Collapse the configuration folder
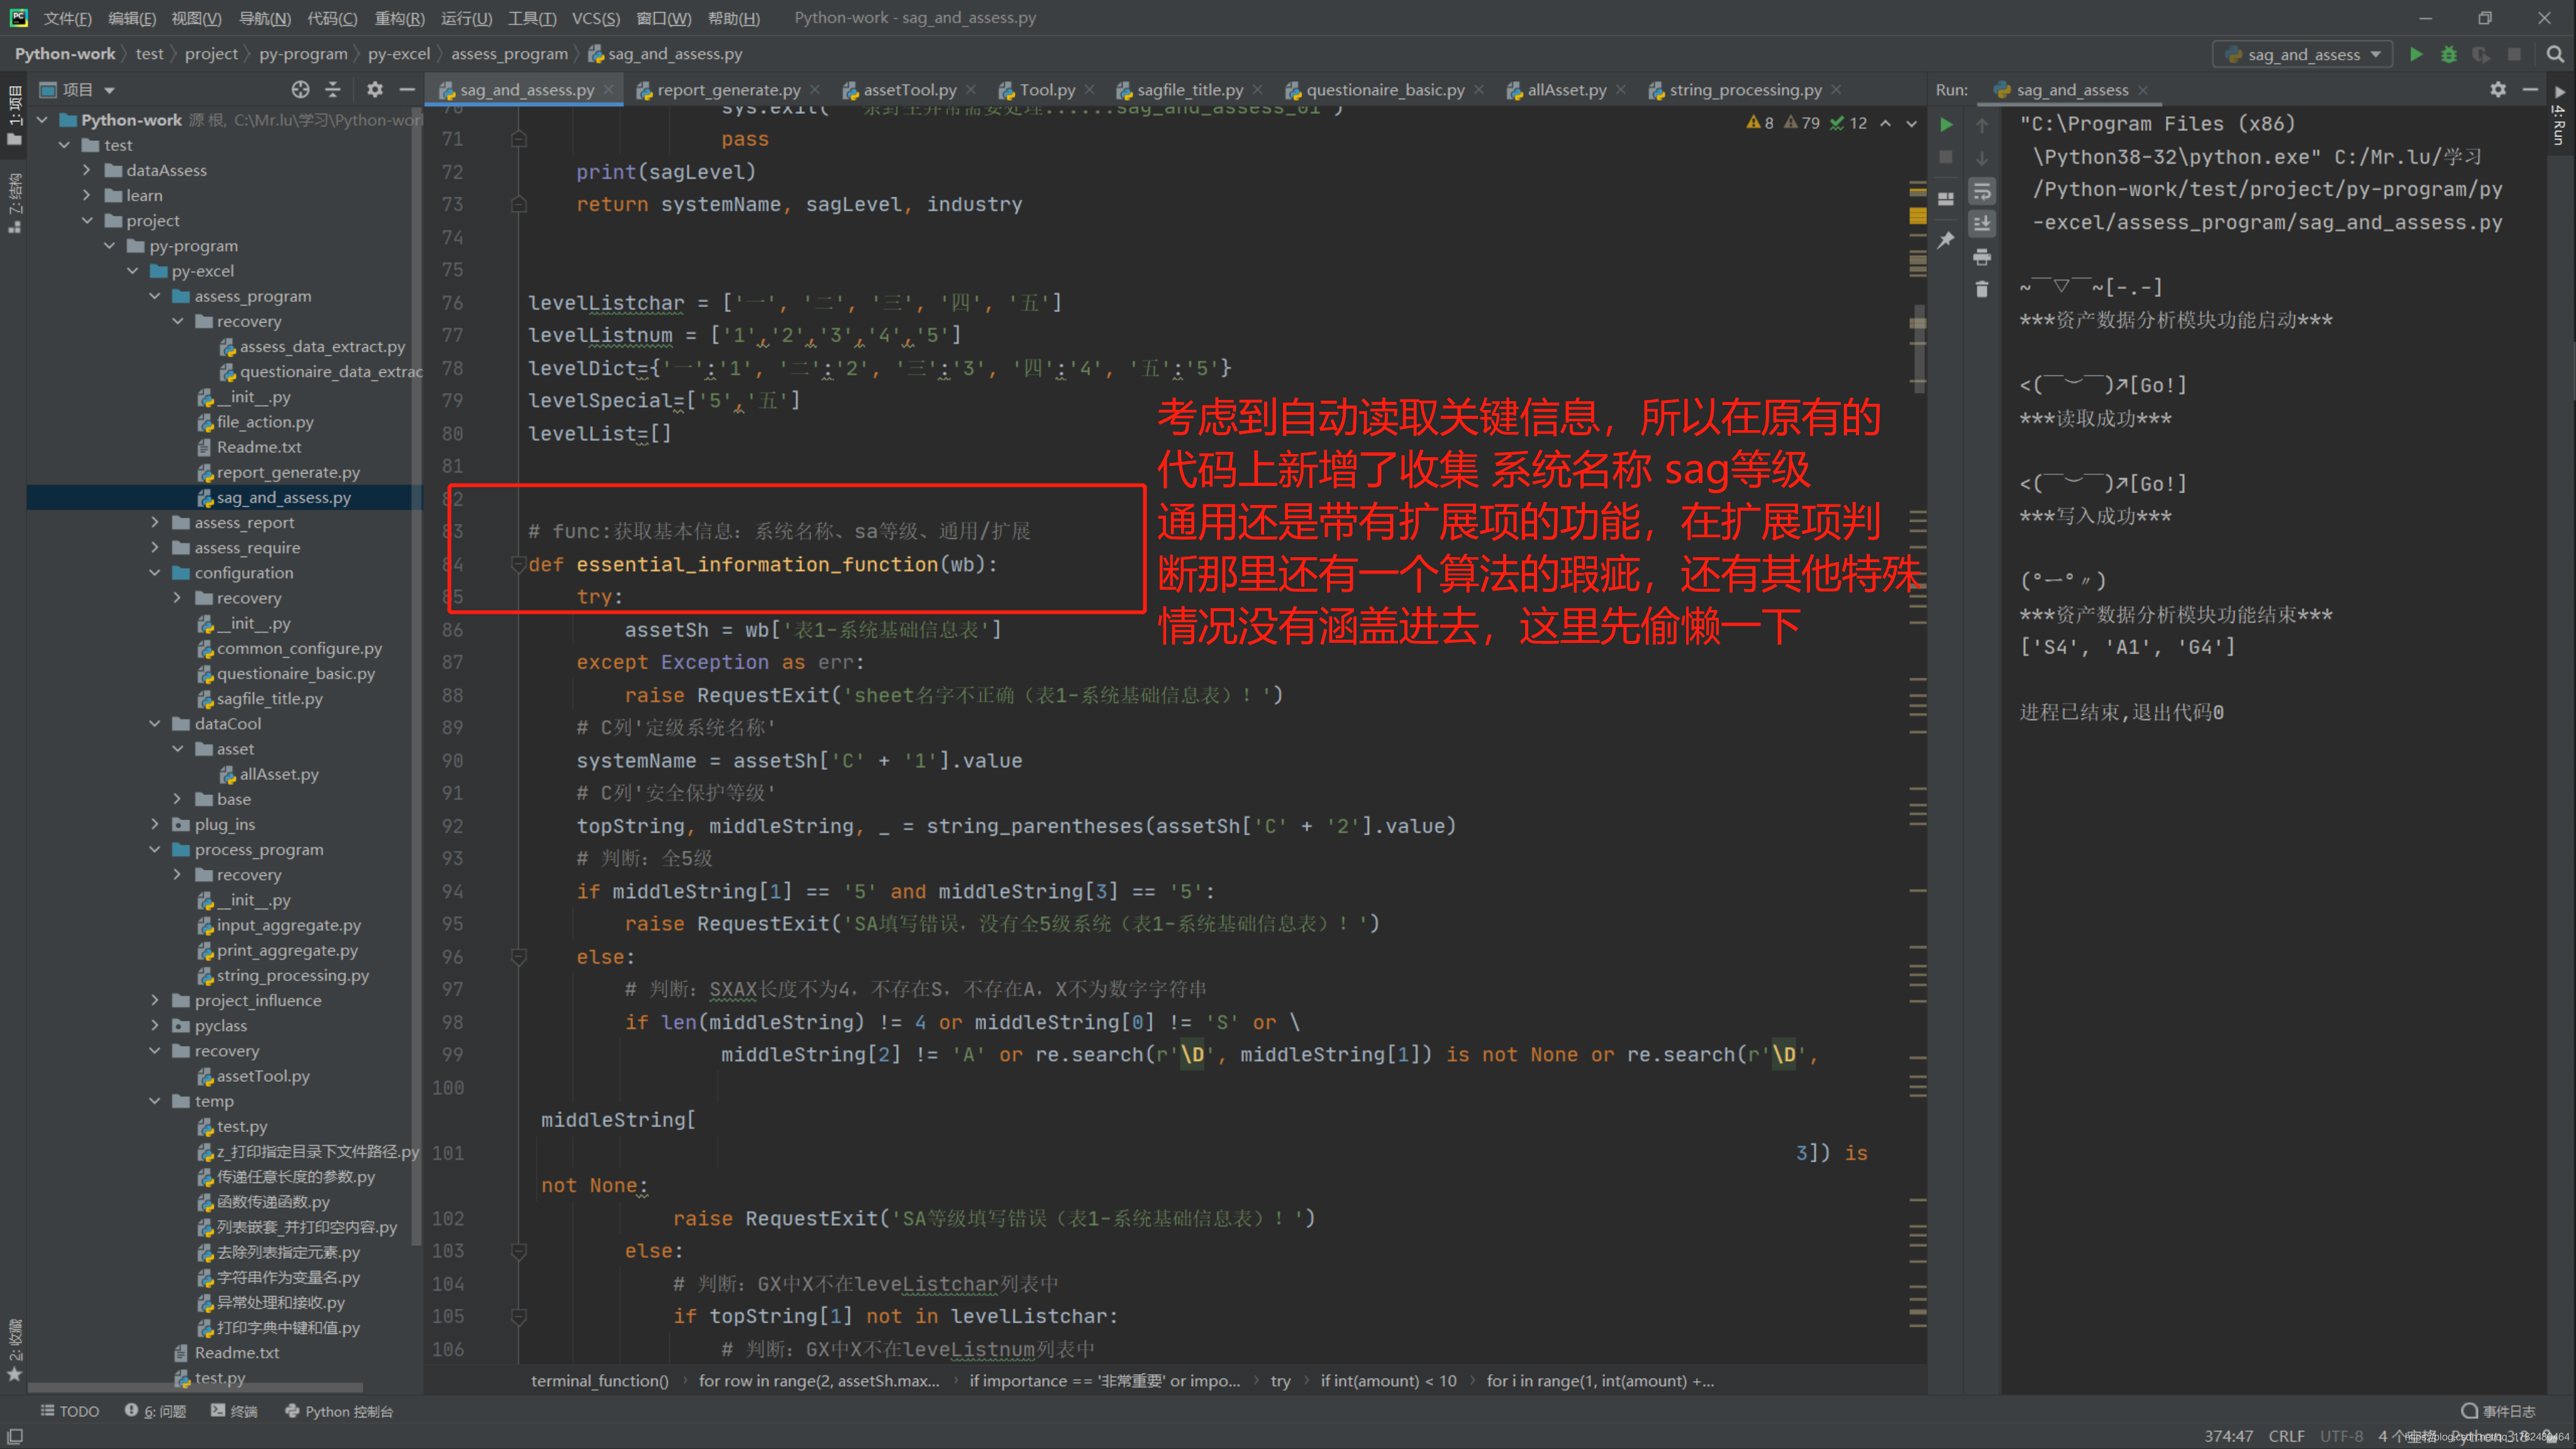This screenshot has width=2576, height=1449. pyautogui.click(x=155, y=573)
